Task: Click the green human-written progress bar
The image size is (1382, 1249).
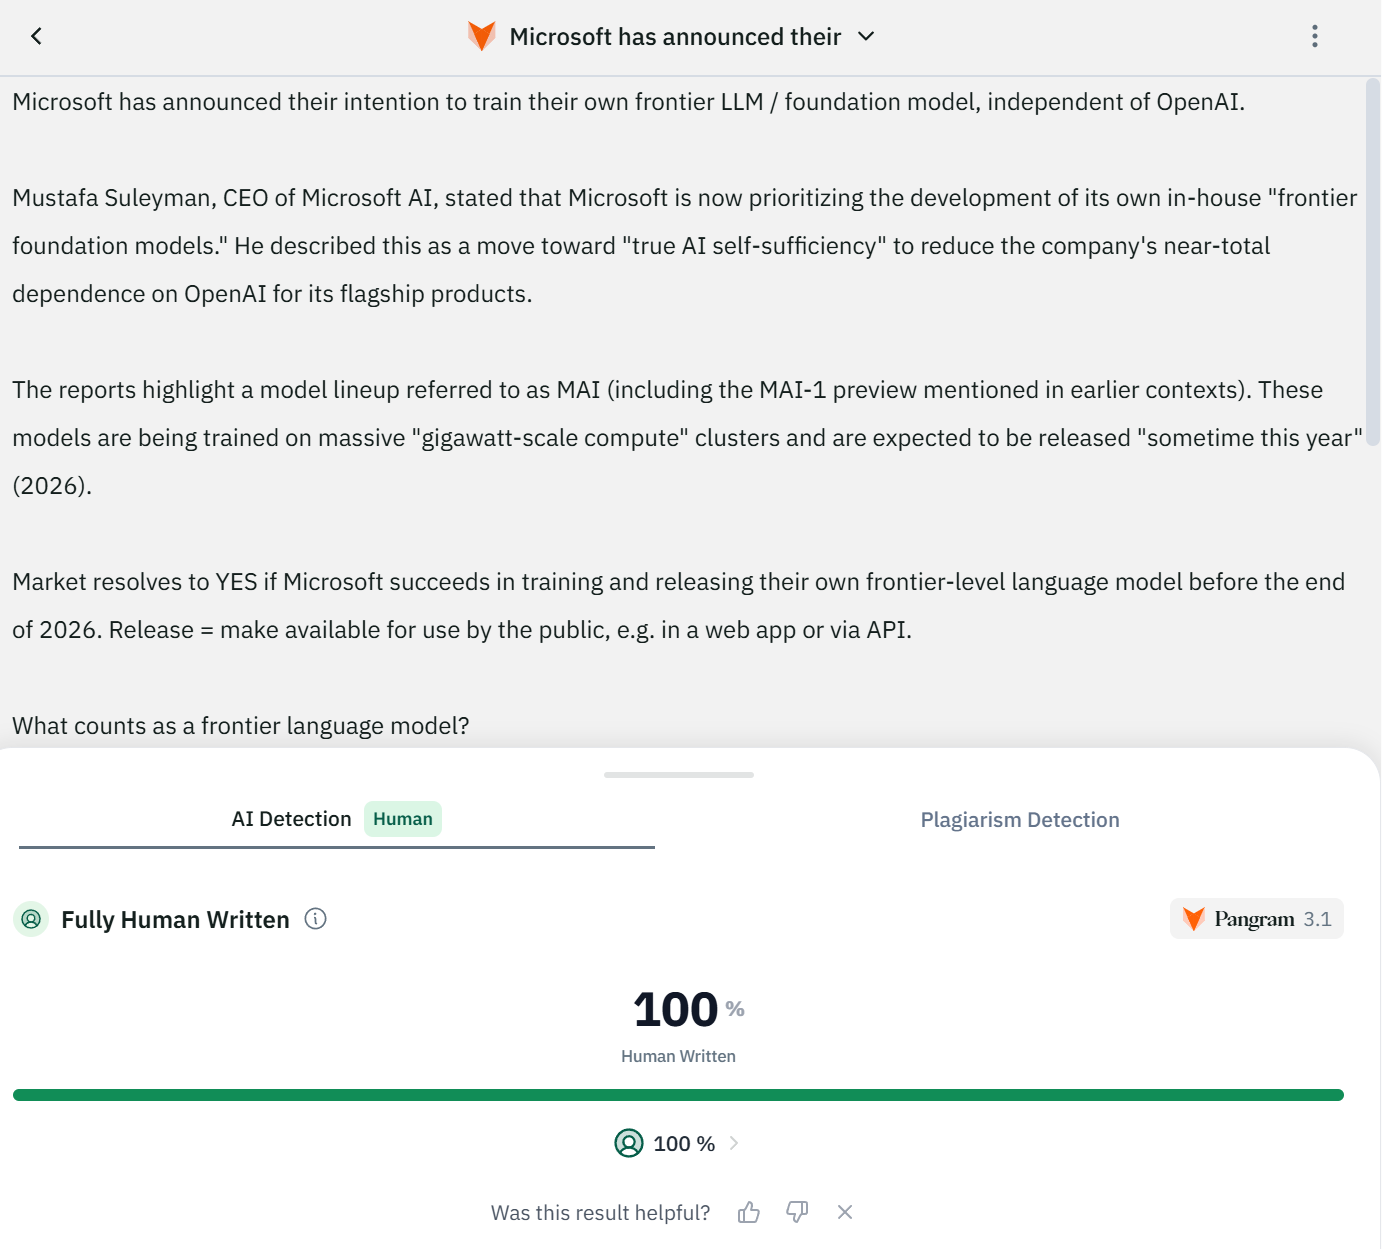Action: [x=678, y=1095]
